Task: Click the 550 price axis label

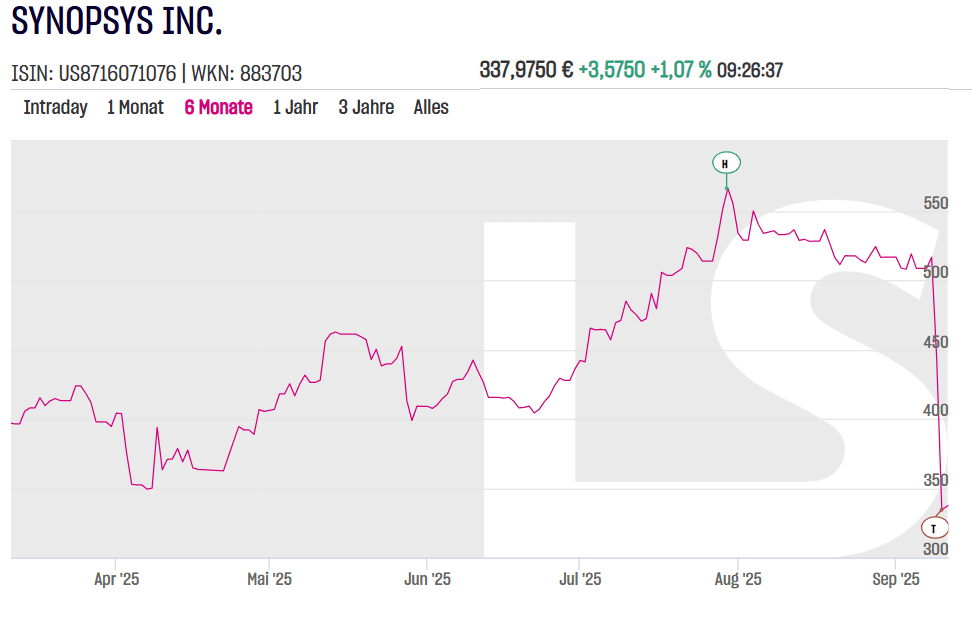Action: click(935, 203)
